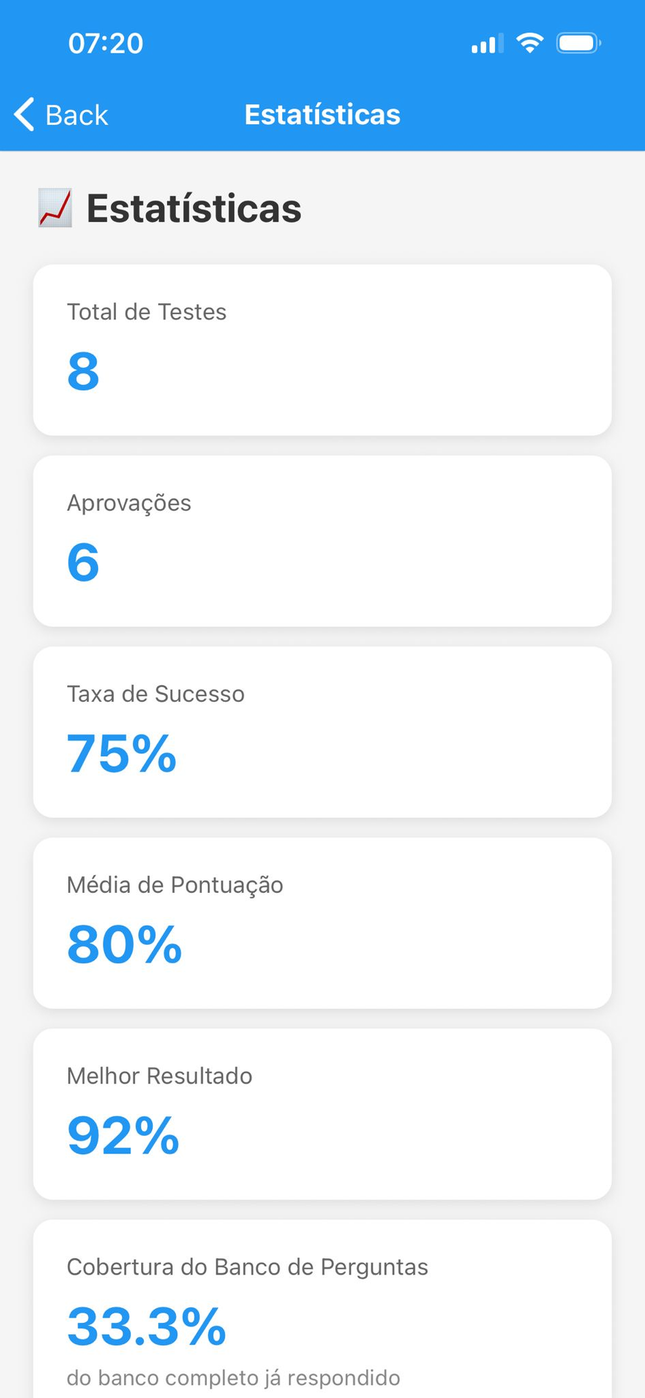Open the Melhor Resultado card
Screen dimensions: 645x1398
322,1114
